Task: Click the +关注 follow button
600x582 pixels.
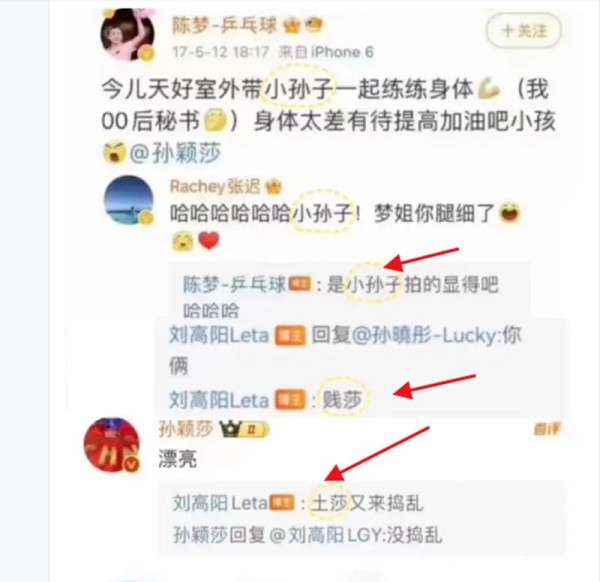Action: [x=523, y=31]
